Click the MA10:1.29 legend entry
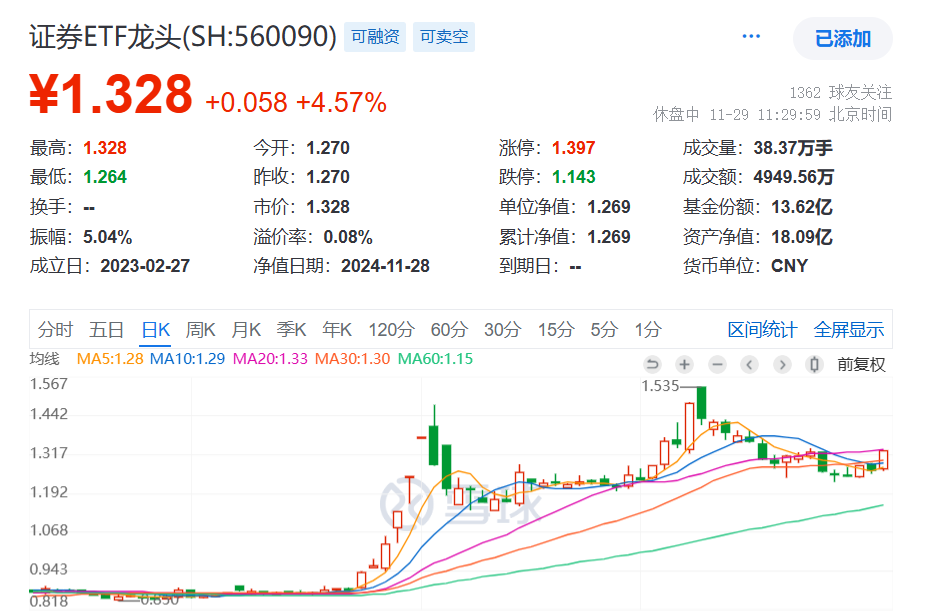The image size is (928, 611). [187, 359]
